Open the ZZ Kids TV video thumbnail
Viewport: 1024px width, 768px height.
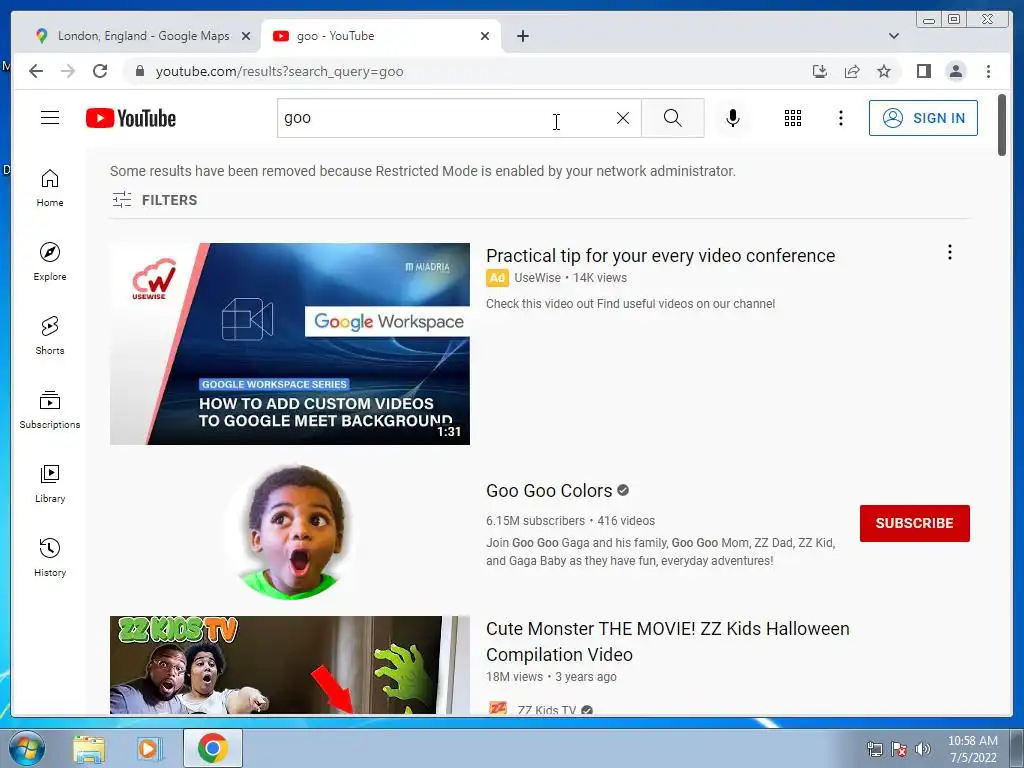290,665
